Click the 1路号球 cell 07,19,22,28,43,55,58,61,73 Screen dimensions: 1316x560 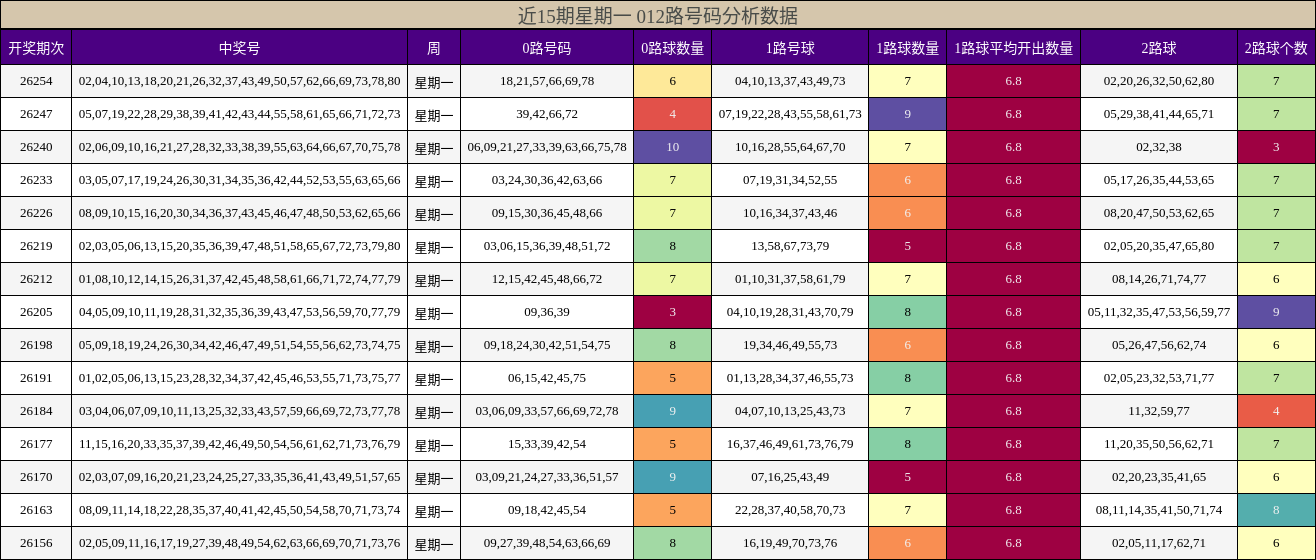790,114
